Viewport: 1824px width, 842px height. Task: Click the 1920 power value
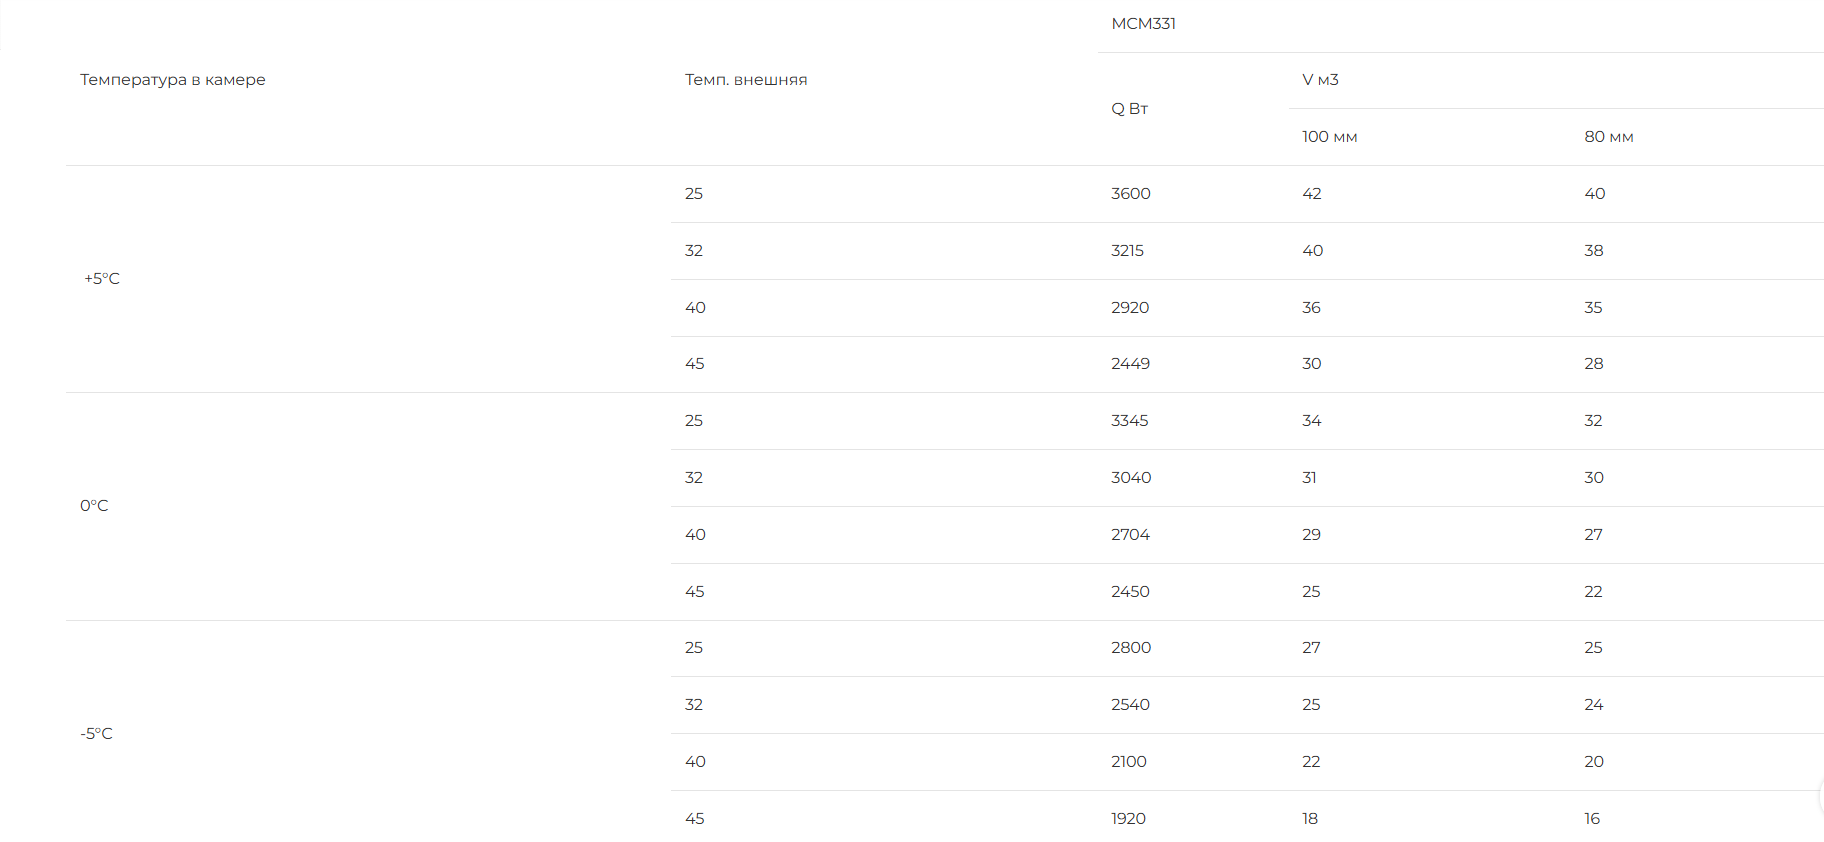point(1128,818)
